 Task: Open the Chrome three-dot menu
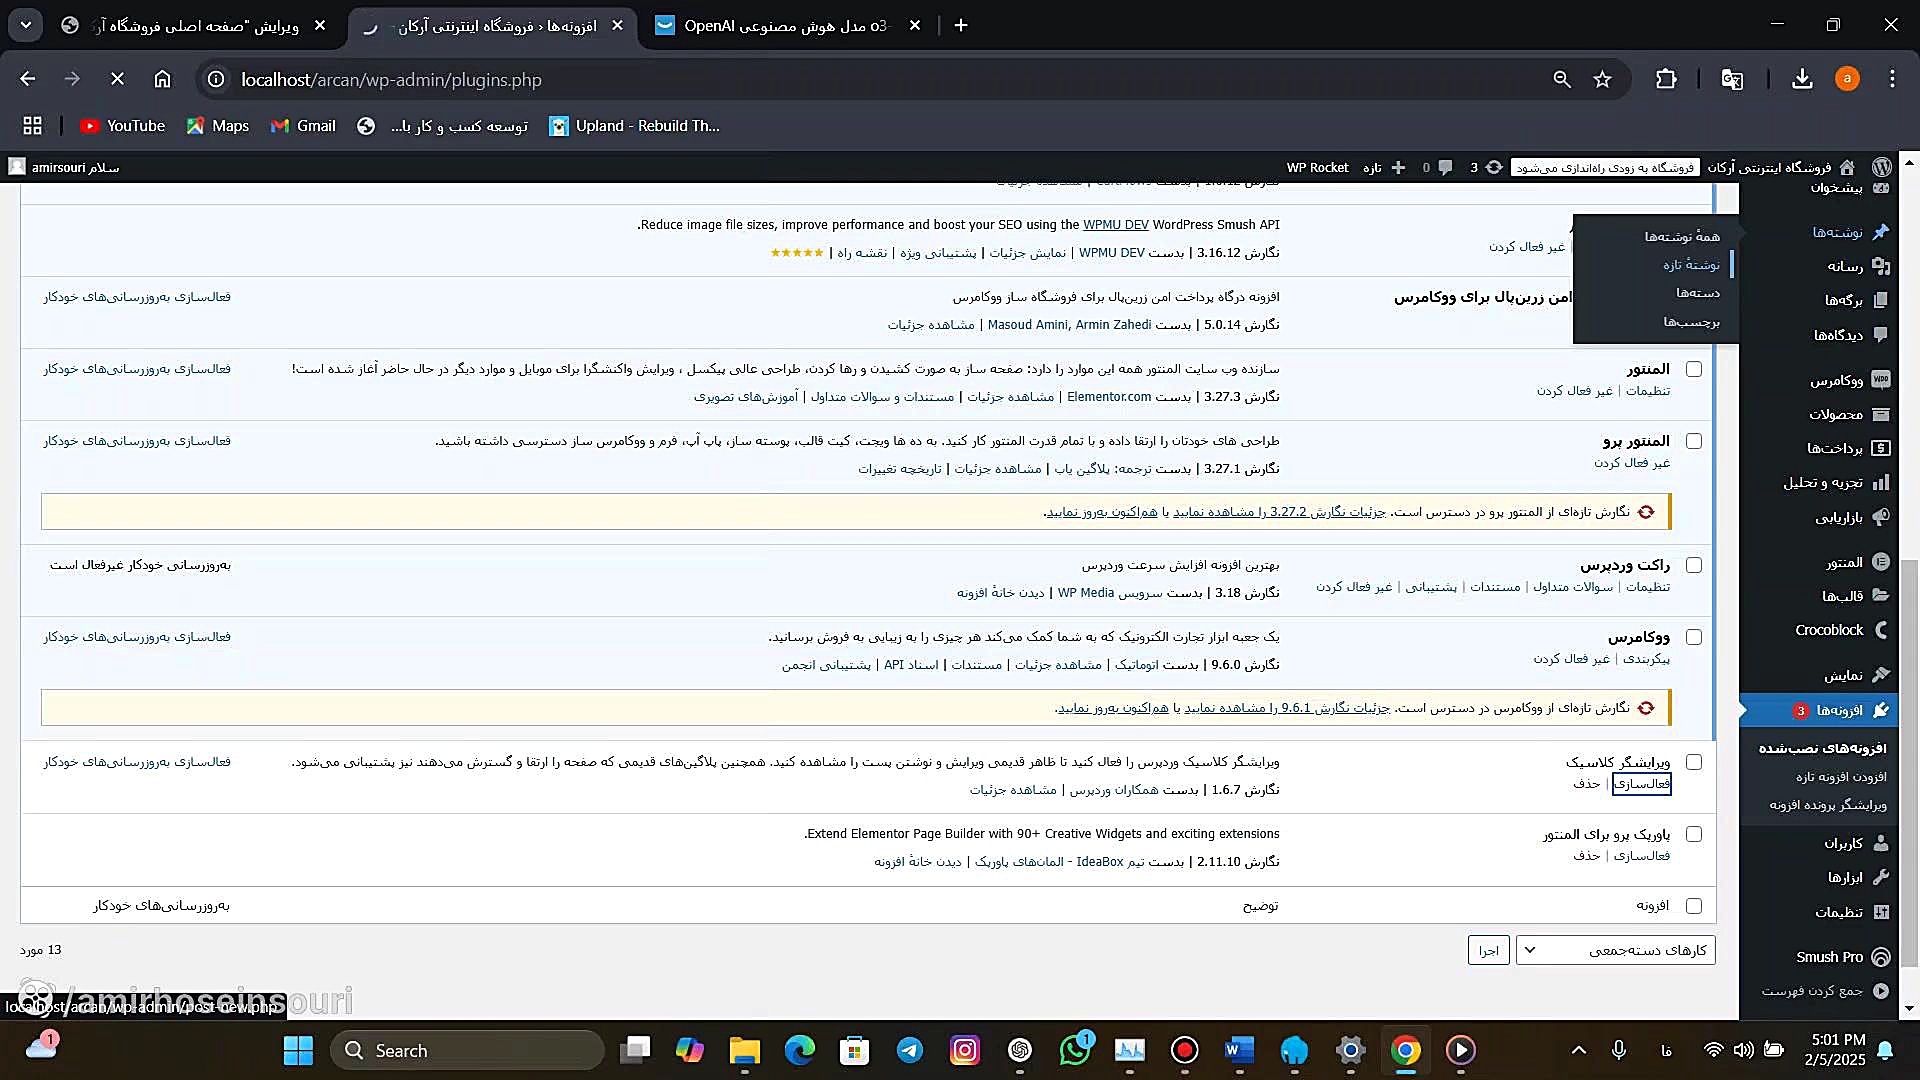[1892, 79]
